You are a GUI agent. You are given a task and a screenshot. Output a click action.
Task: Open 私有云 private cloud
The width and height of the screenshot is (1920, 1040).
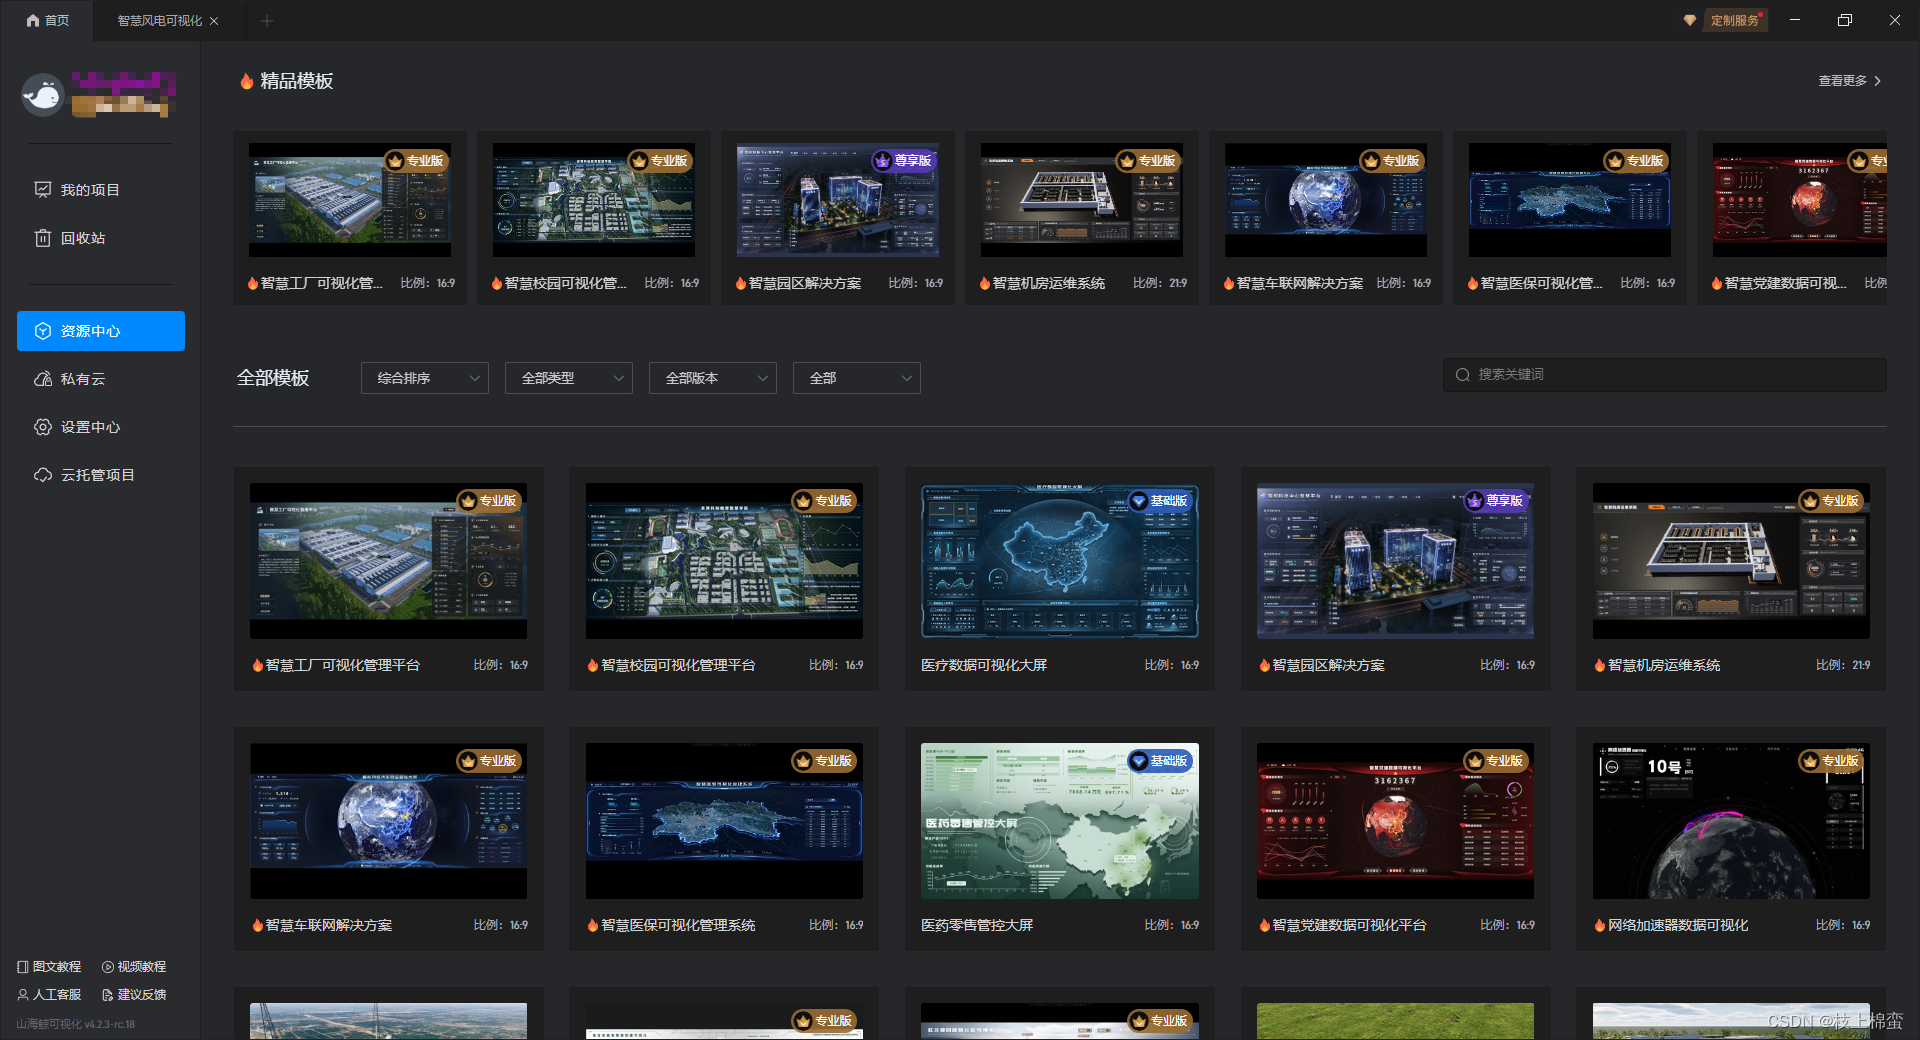101,379
